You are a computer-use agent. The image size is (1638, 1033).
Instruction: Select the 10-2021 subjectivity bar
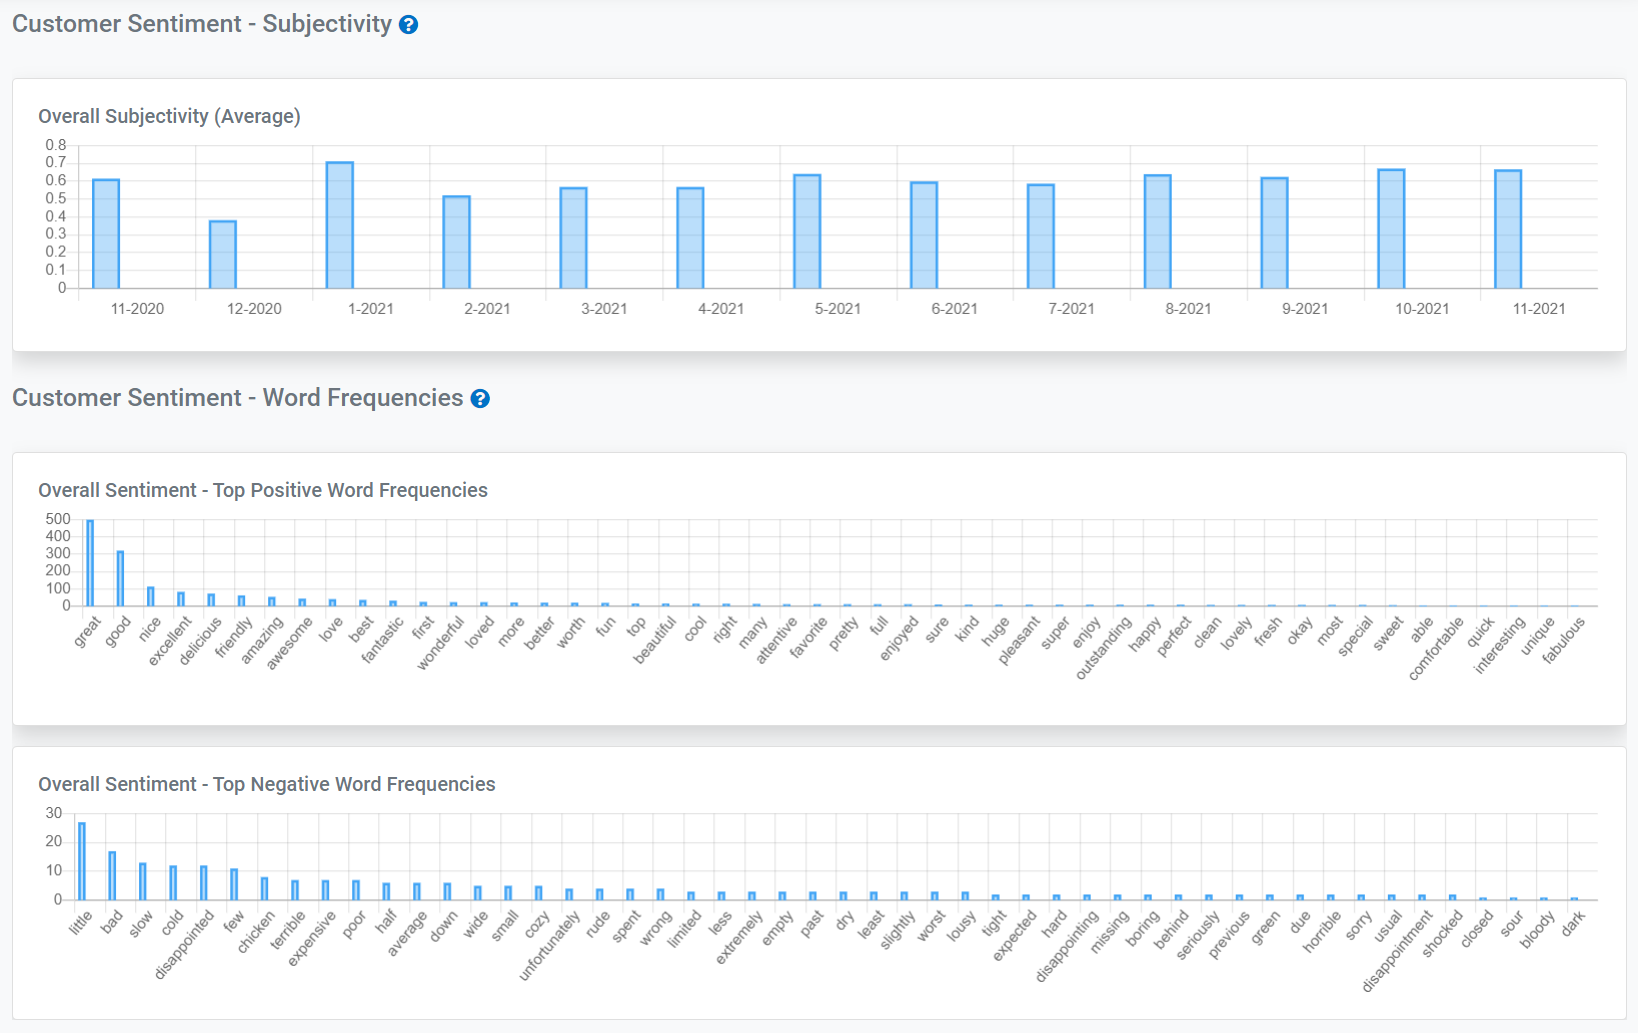coord(1392,229)
